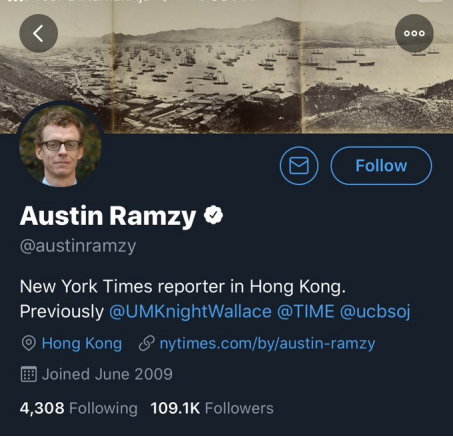
Task: View the 4,308 Following list
Action: tap(79, 408)
